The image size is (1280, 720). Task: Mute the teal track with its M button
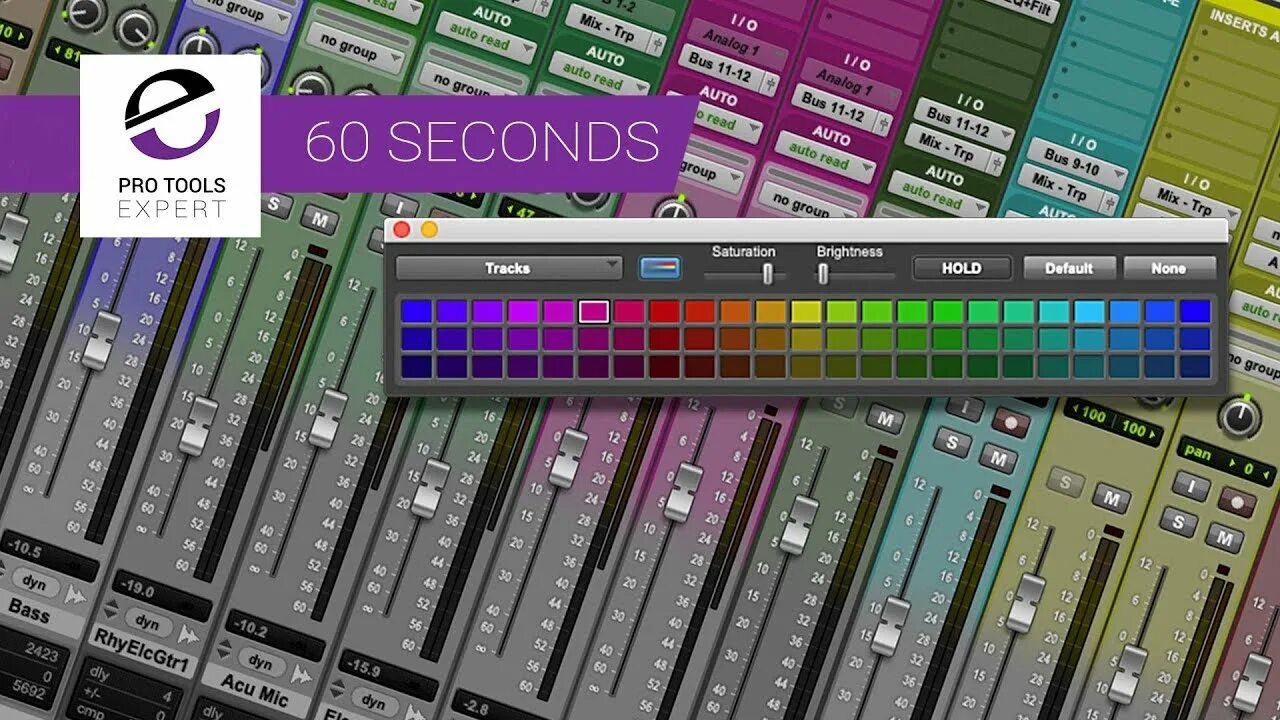click(x=998, y=458)
